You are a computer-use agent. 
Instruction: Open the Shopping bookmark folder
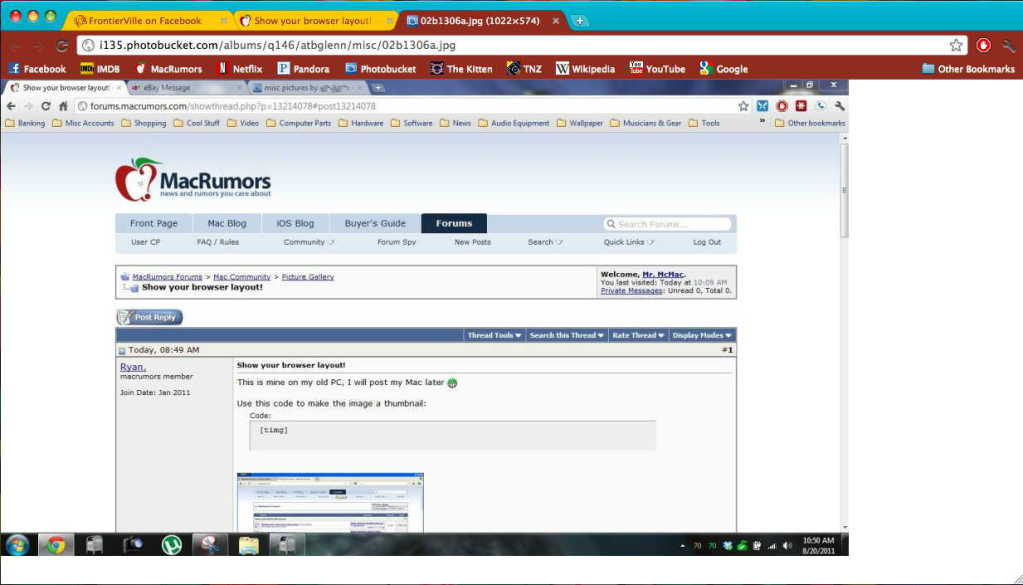click(144, 123)
